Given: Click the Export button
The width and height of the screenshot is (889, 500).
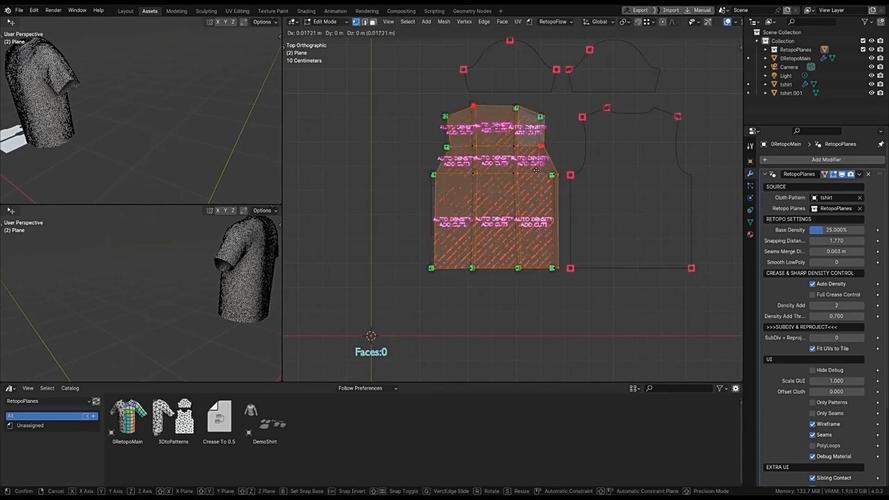Looking at the screenshot, I should (x=638, y=10).
